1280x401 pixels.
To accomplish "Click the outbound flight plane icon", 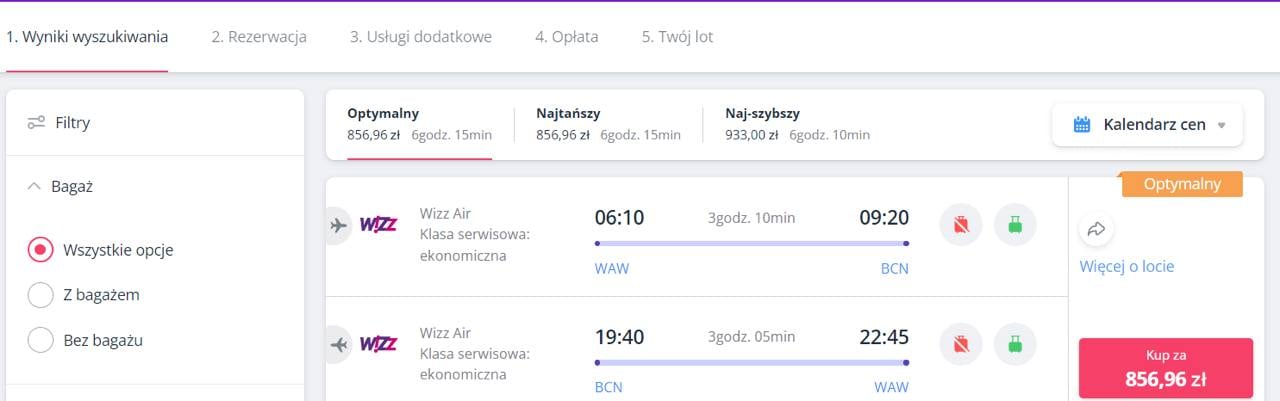I will tap(339, 225).
